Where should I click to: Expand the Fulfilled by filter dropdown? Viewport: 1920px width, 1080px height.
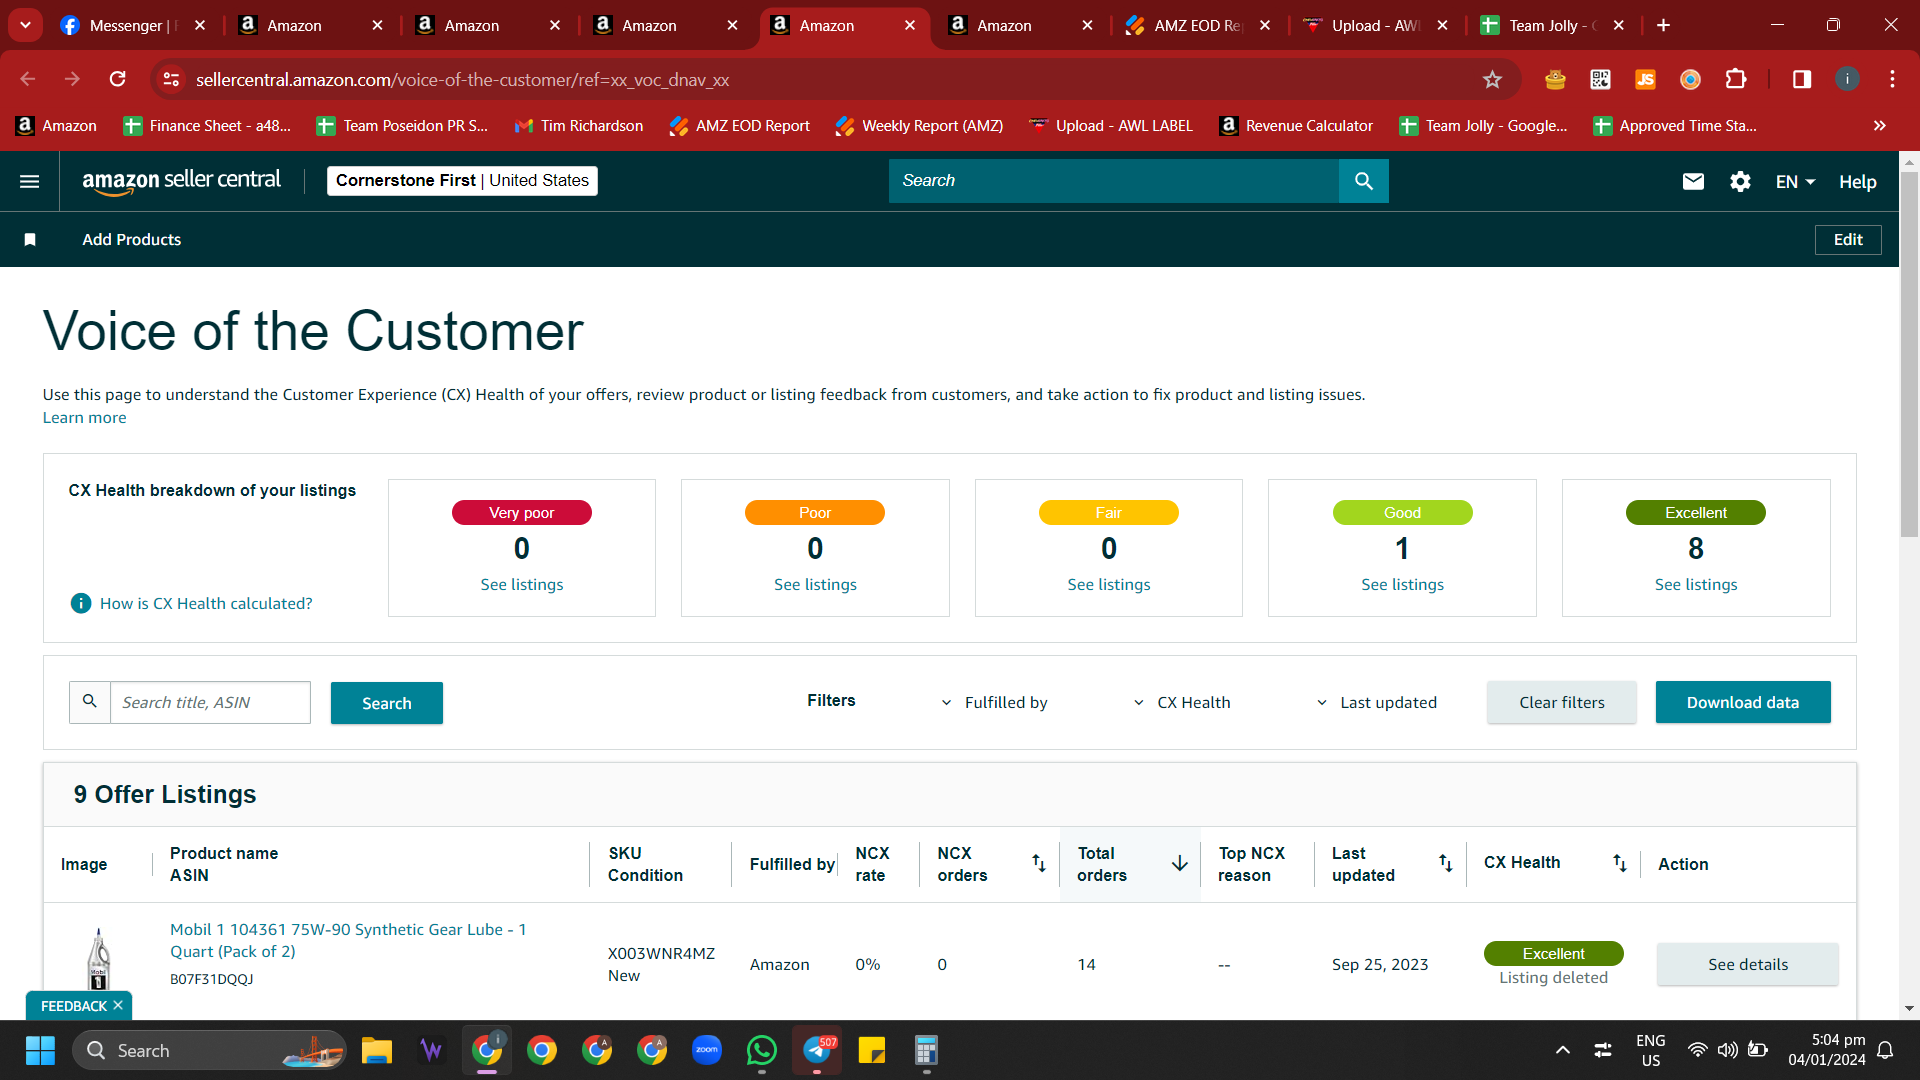(x=995, y=702)
